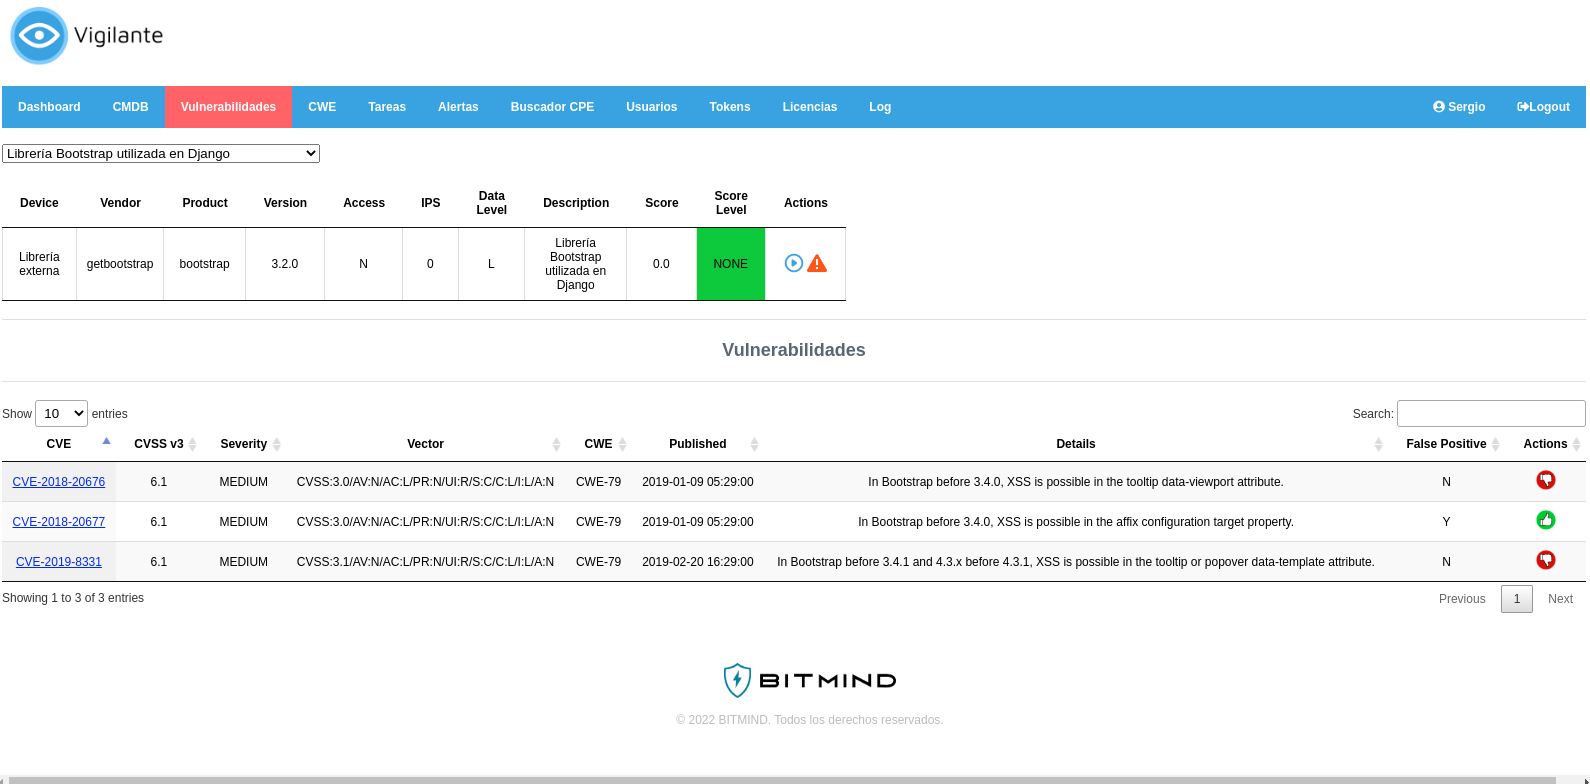The height and width of the screenshot is (784, 1590).
Task: Click version 3.2.0 cell
Action: [285, 264]
